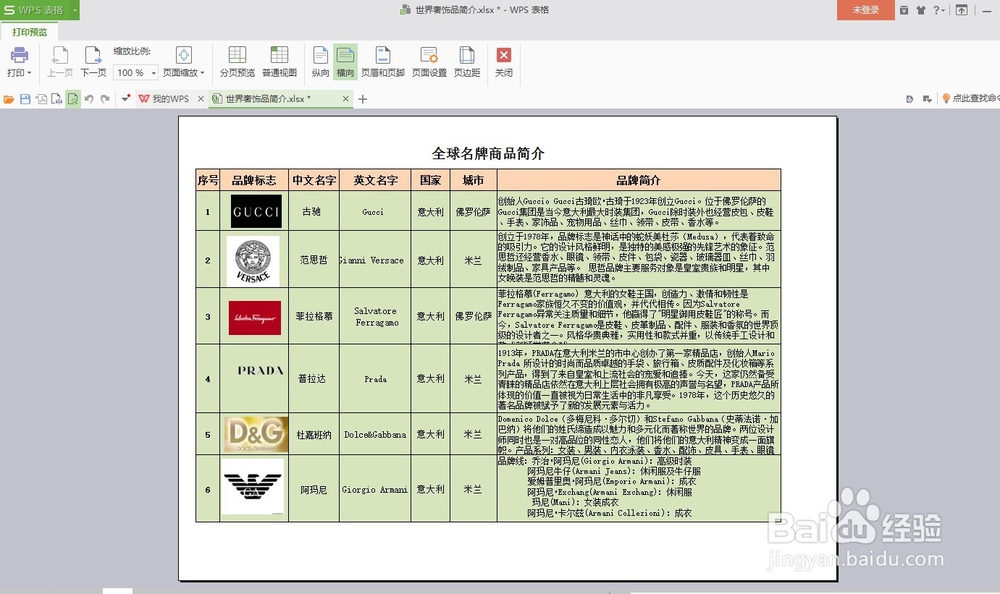Click the red Salvatore Ferragamo logo
Image resolution: width=1000 pixels, height=594 pixels.
[x=254, y=317]
